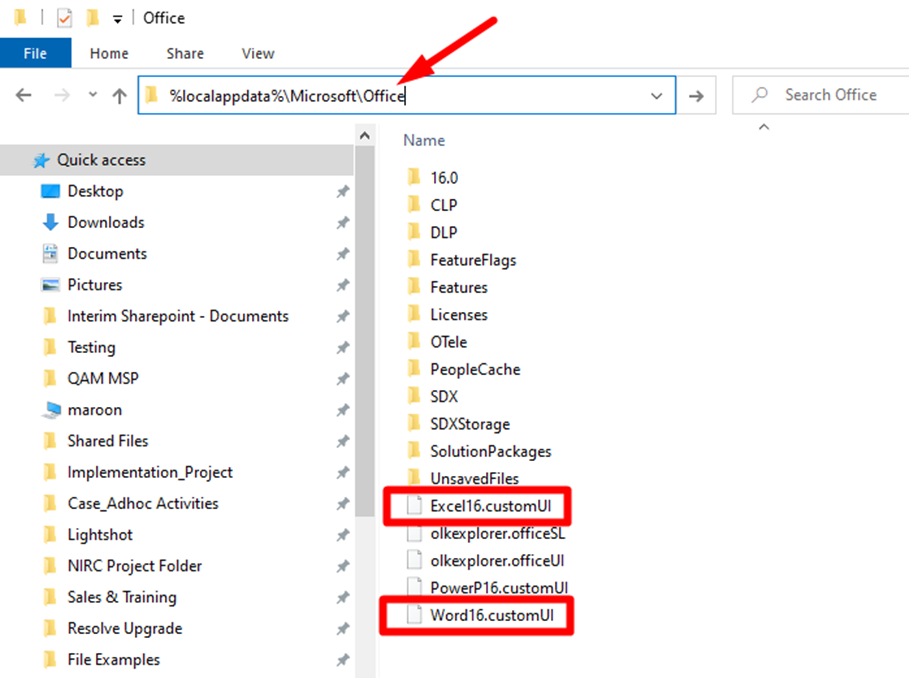This screenshot has height=678, width=909.
Task: Click the Back navigation arrow
Action: tap(22, 94)
